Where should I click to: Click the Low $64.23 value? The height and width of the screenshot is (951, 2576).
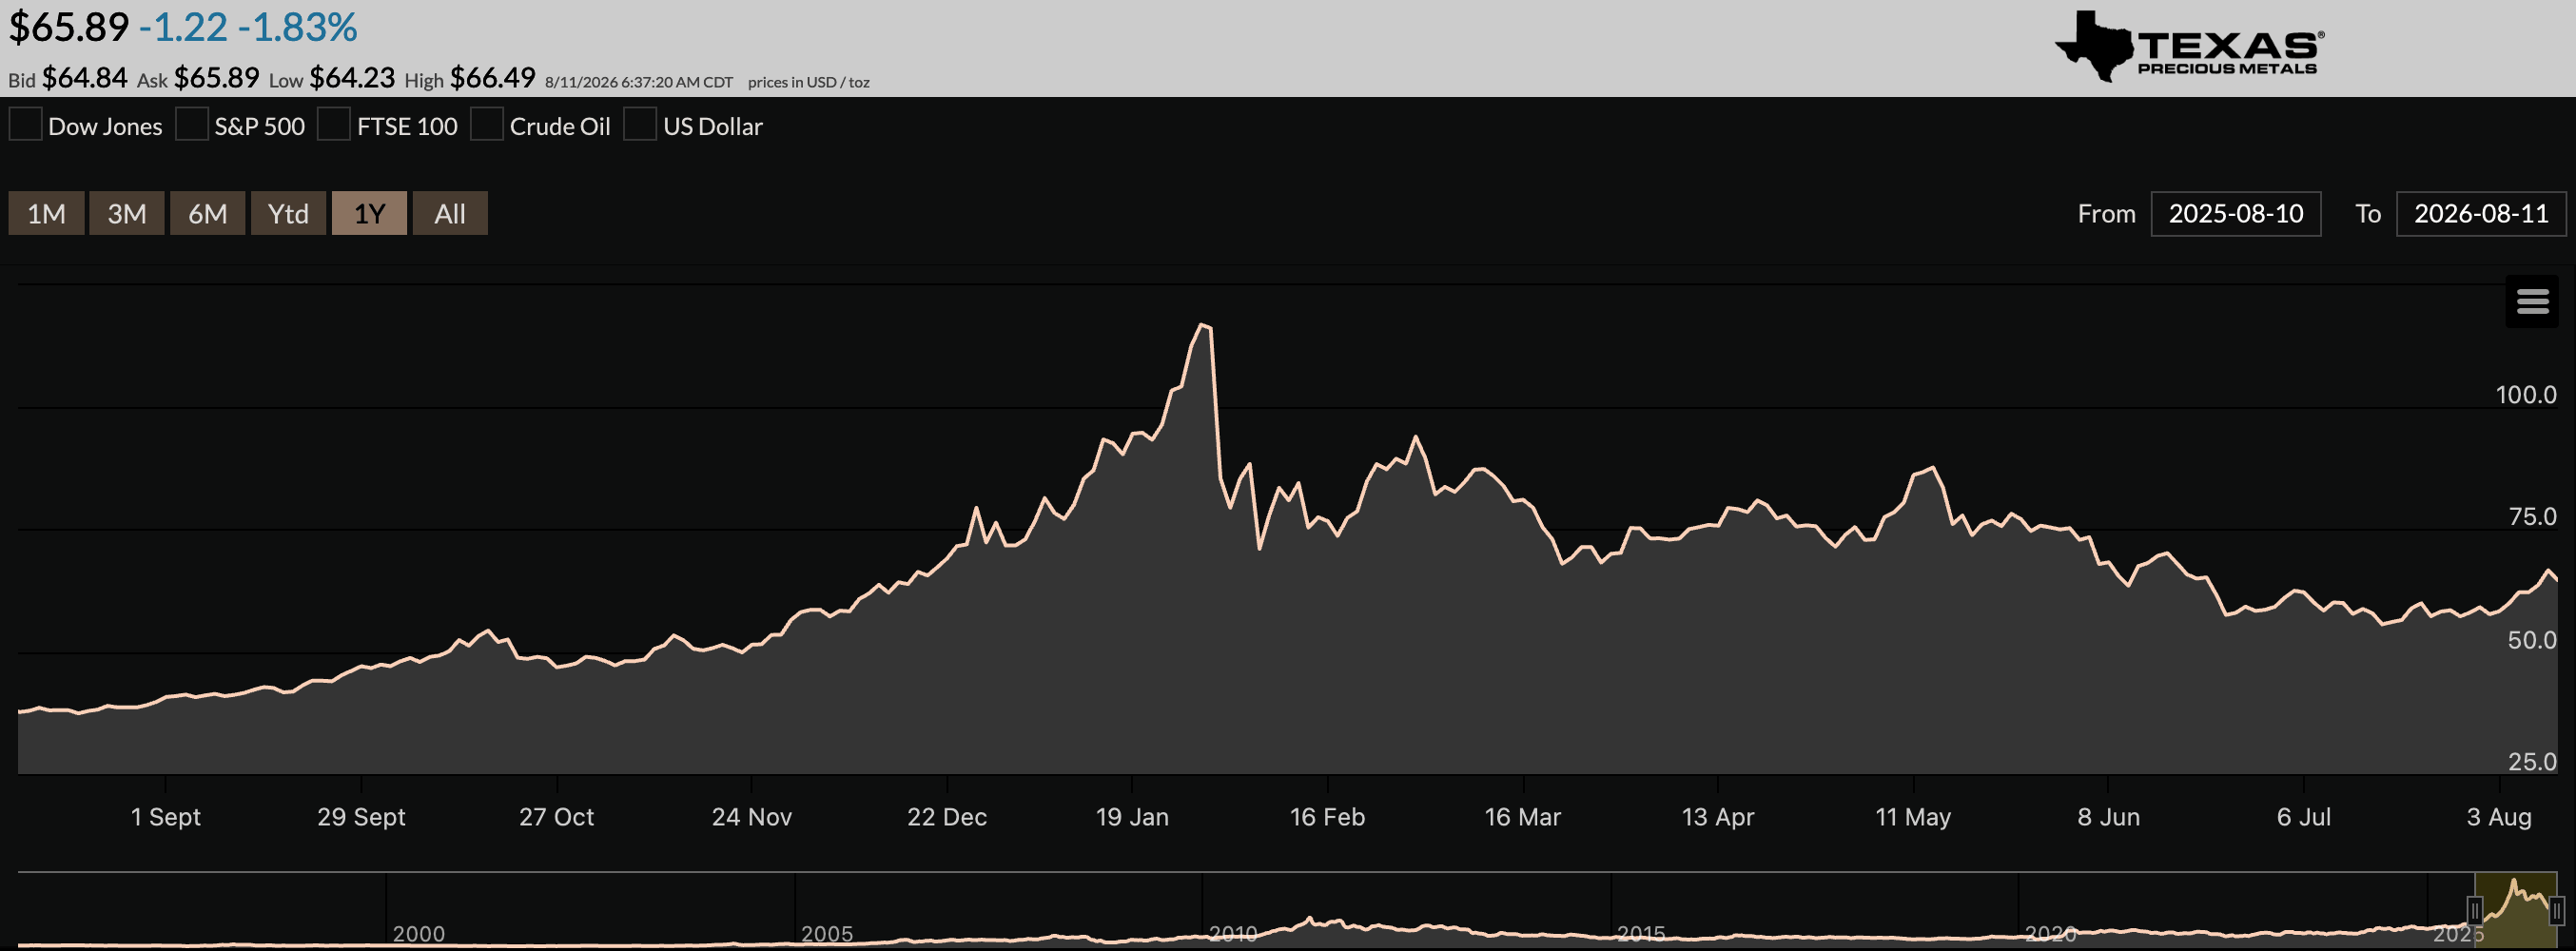click(x=352, y=77)
